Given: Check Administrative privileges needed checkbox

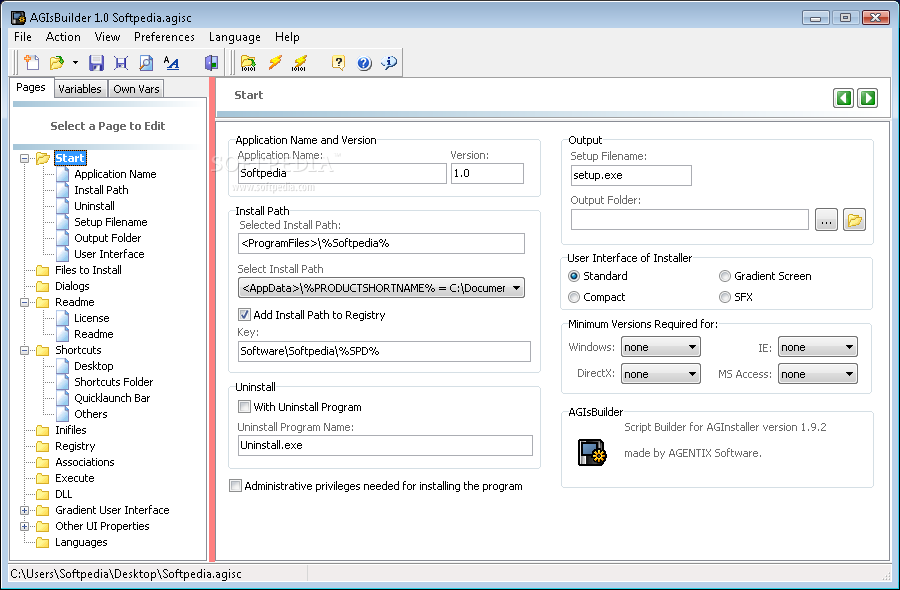Looking at the screenshot, I should click(235, 486).
